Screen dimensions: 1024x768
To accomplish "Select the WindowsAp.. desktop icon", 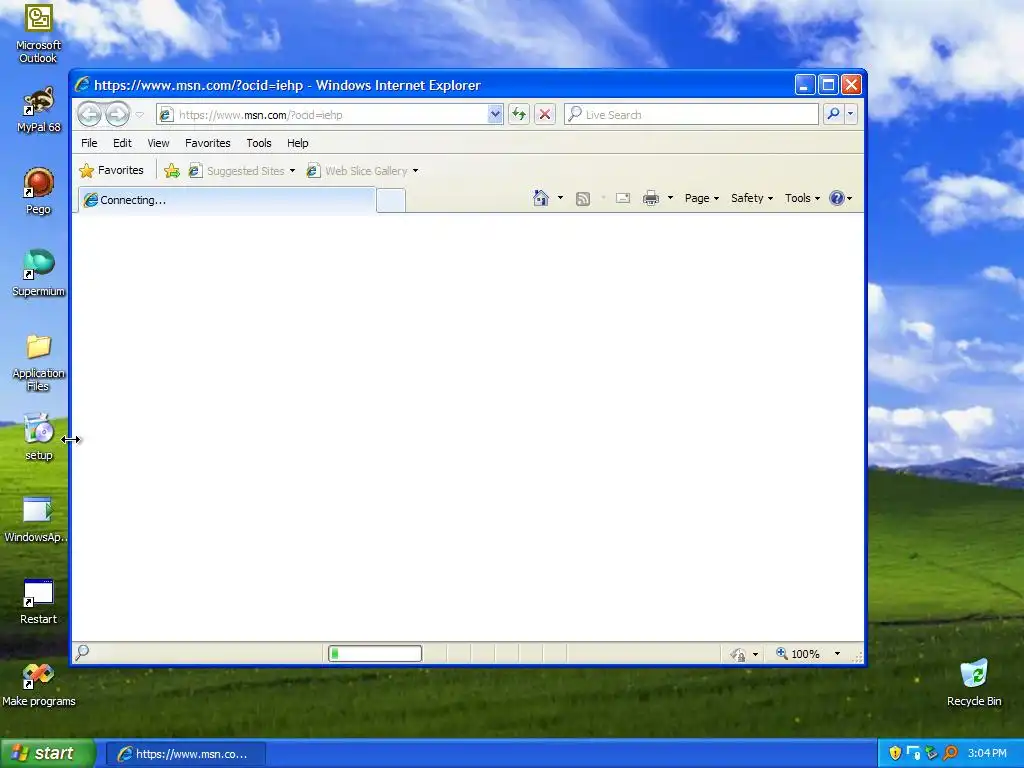I will pyautogui.click(x=37, y=520).
